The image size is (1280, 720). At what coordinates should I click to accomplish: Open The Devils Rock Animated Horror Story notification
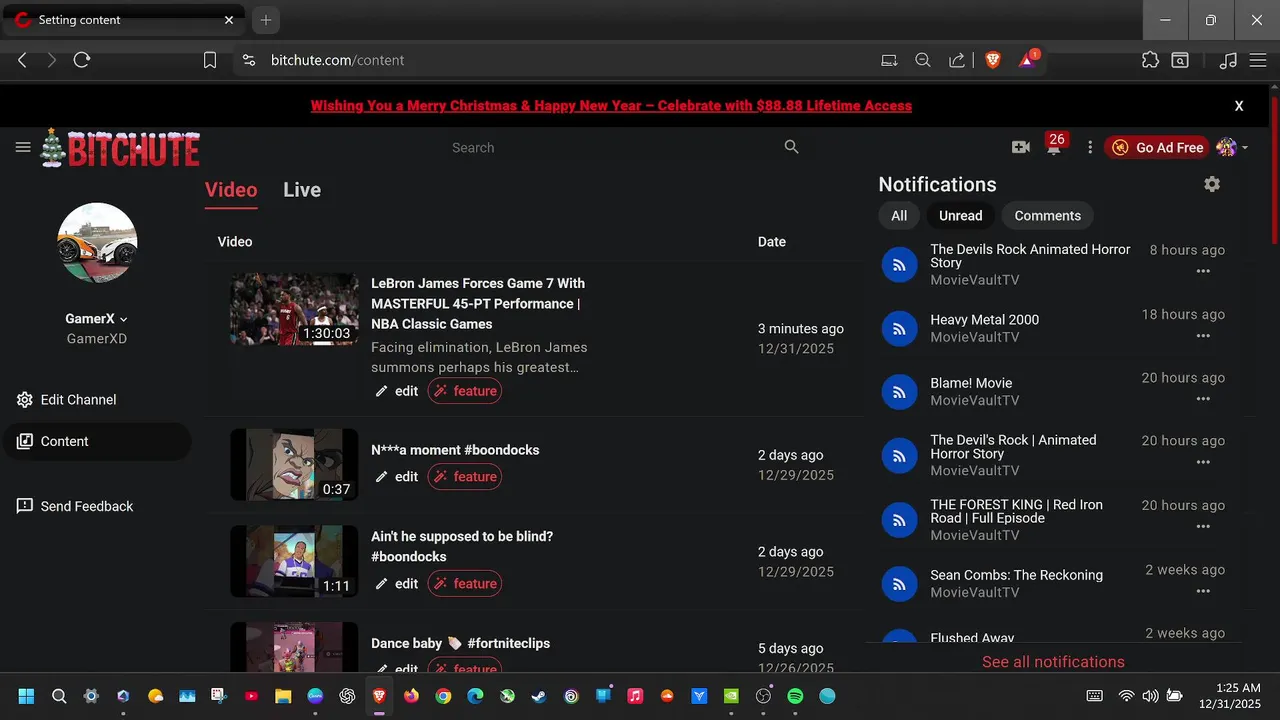coord(1030,256)
